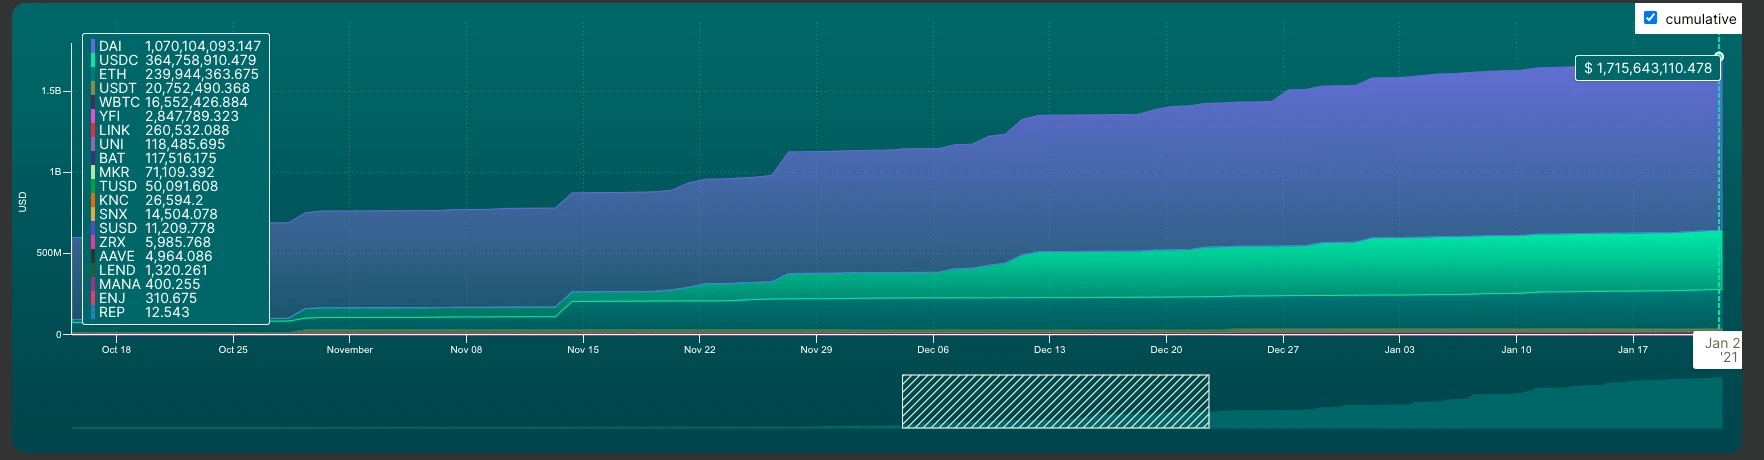Click the DAI legend row

pos(176,46)
